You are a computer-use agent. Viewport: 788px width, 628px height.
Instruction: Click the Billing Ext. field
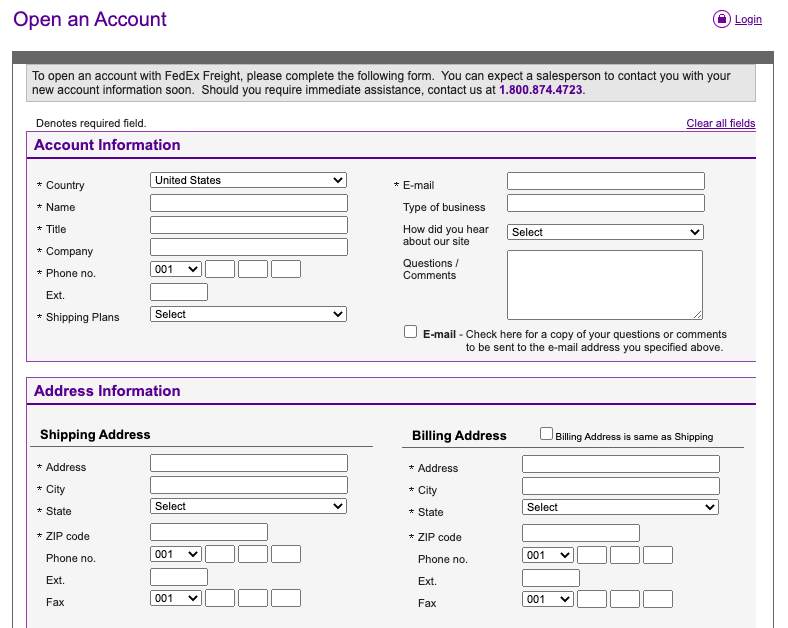551,578
